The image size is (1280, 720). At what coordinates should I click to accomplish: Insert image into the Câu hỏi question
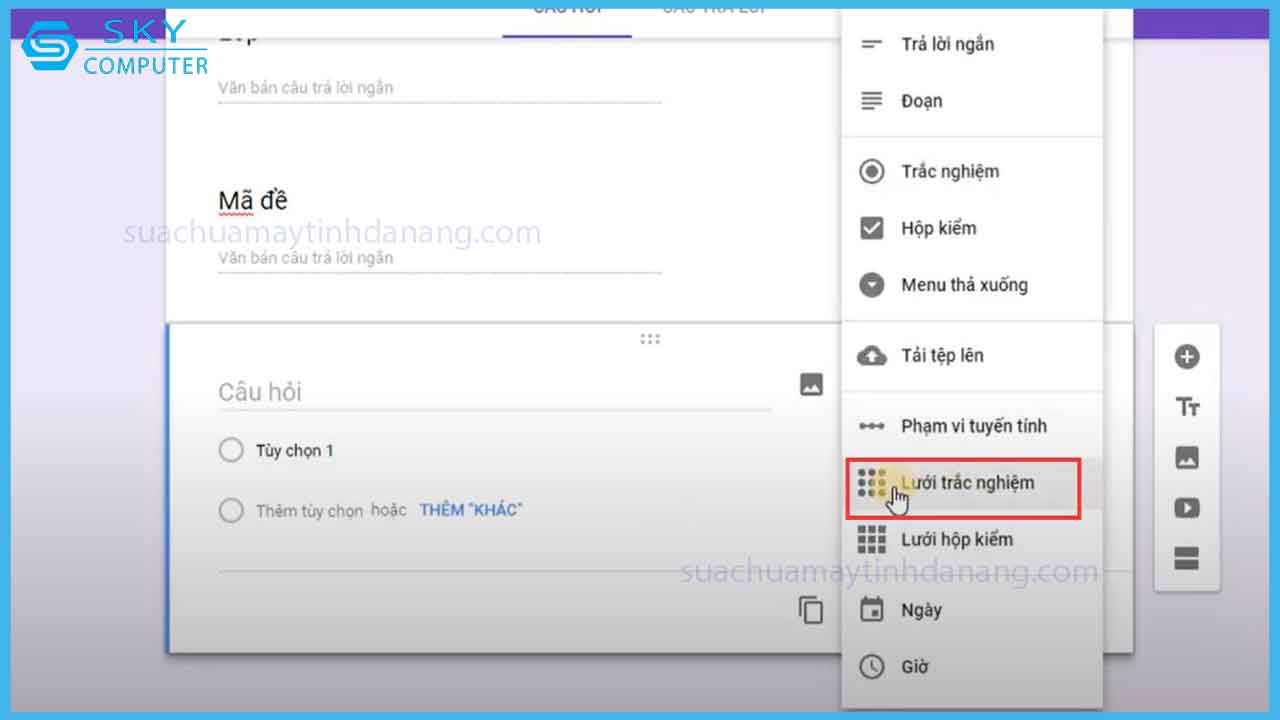pos(812,384)
